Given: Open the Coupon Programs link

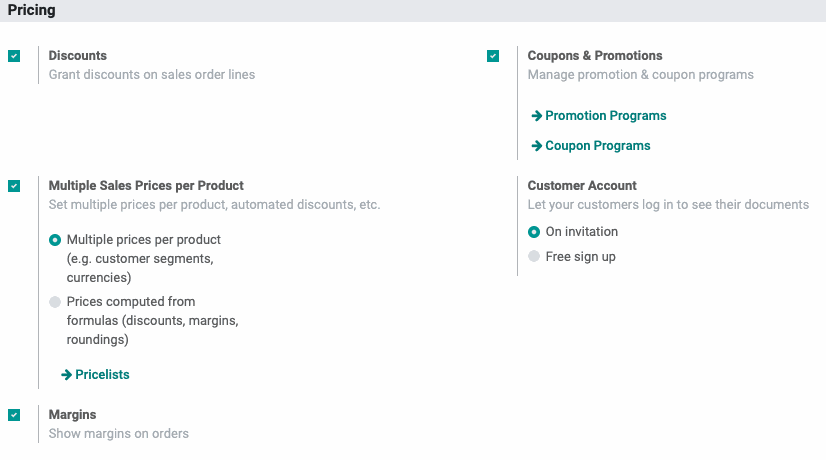Looking at the screenshot, I should [597, 145].
